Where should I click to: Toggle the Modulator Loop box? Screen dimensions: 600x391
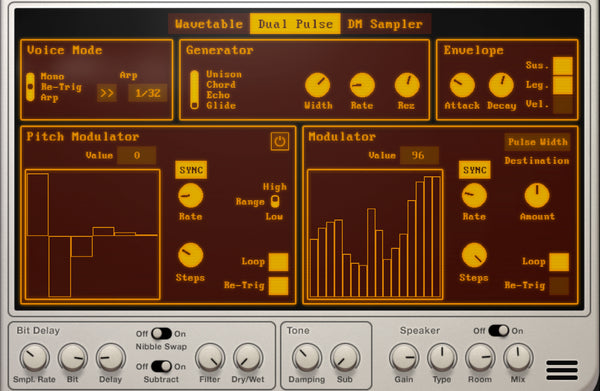point(559,262)
